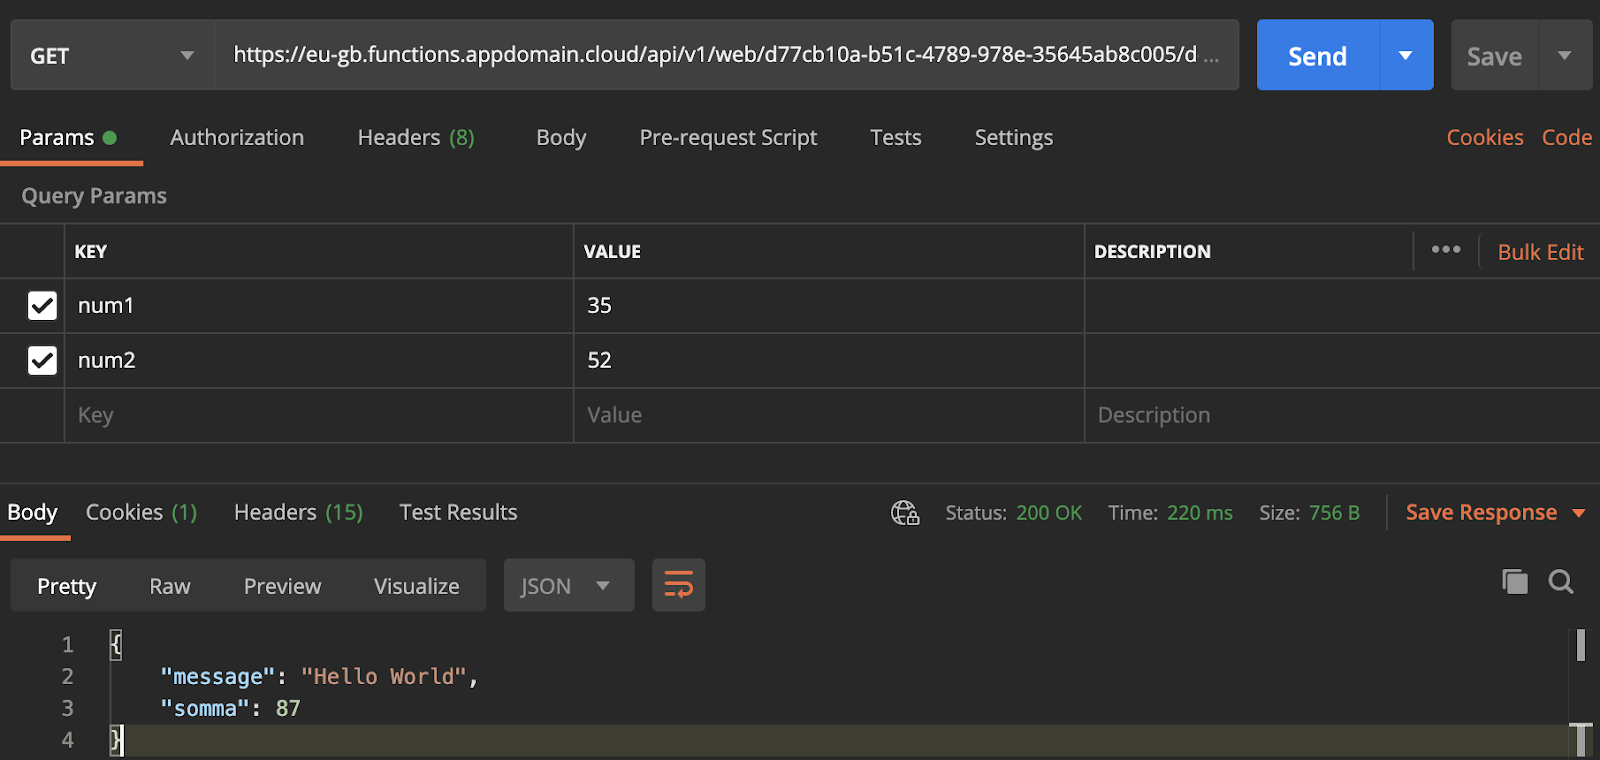Open the Code link
Image resolution: width=1600 pixels, height=760 pixels.
pyautogui.click(x=1567, y=138)
